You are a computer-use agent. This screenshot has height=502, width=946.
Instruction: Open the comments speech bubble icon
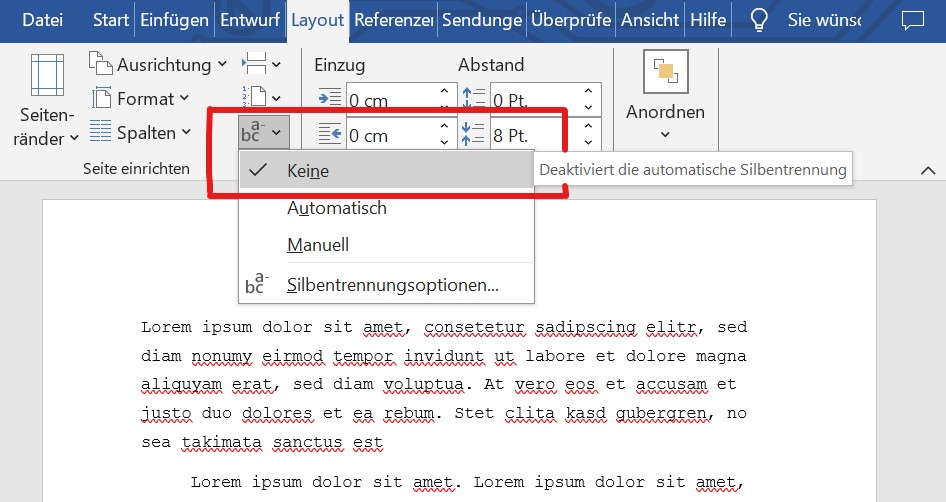[912, 20]
